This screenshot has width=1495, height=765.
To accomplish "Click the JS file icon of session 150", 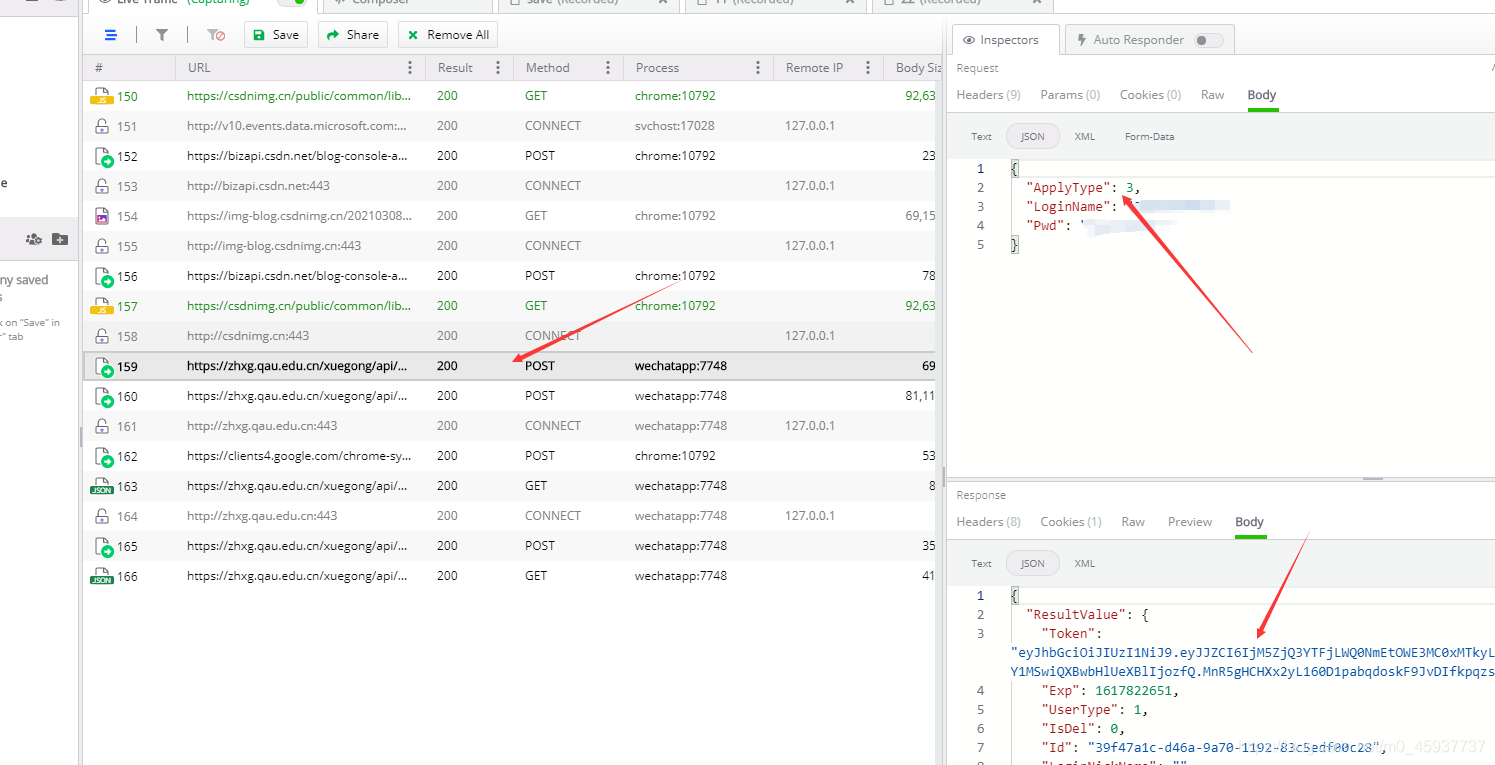I will tap(102, 96).
